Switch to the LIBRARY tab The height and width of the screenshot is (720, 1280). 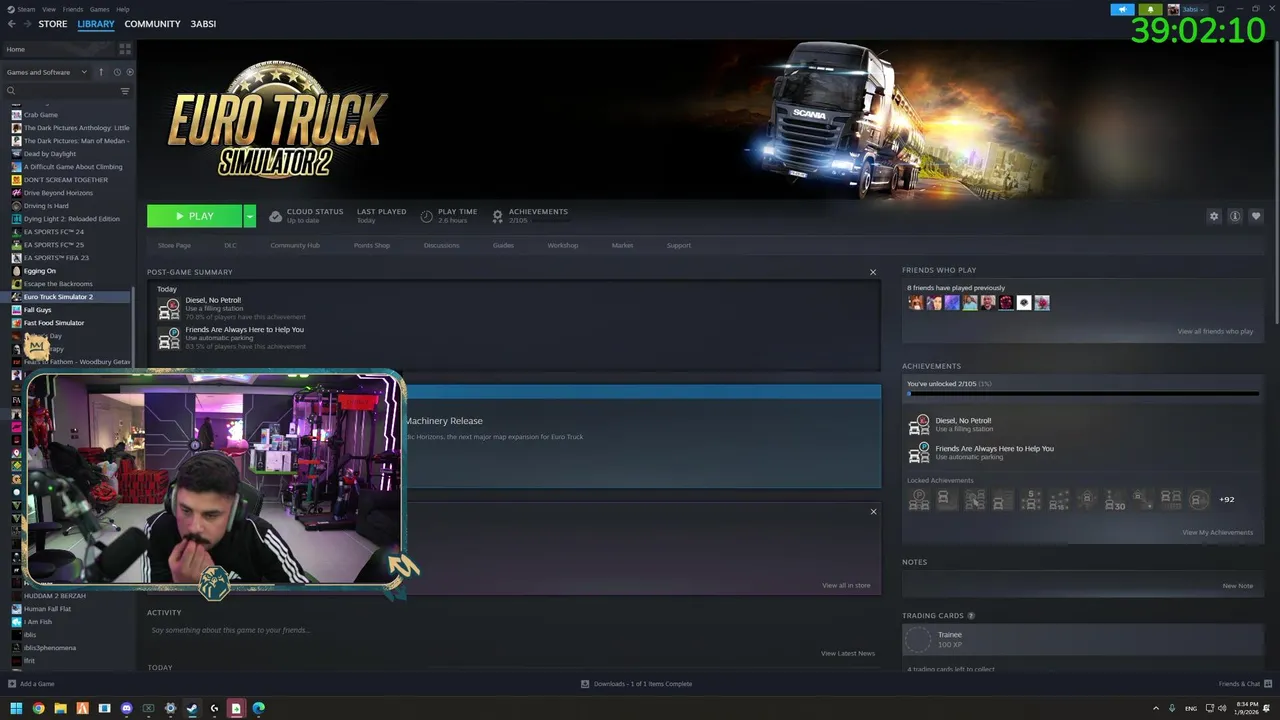[96, 24]
